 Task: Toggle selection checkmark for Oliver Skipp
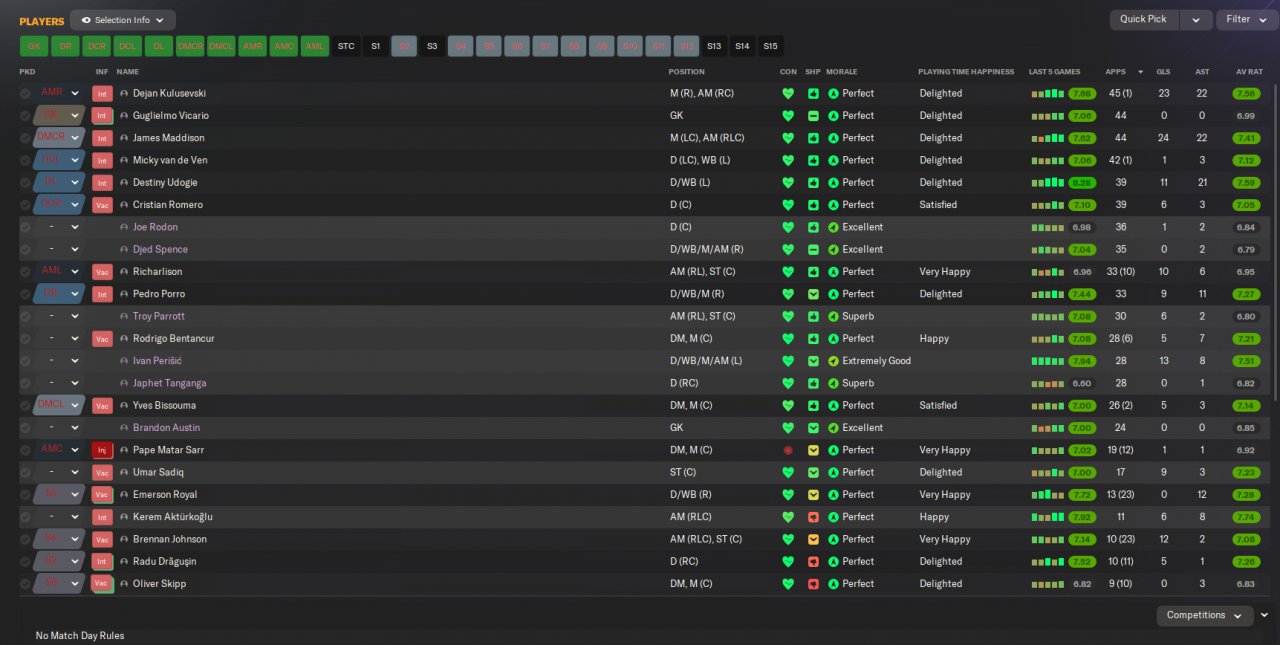(x=25, y=584)
